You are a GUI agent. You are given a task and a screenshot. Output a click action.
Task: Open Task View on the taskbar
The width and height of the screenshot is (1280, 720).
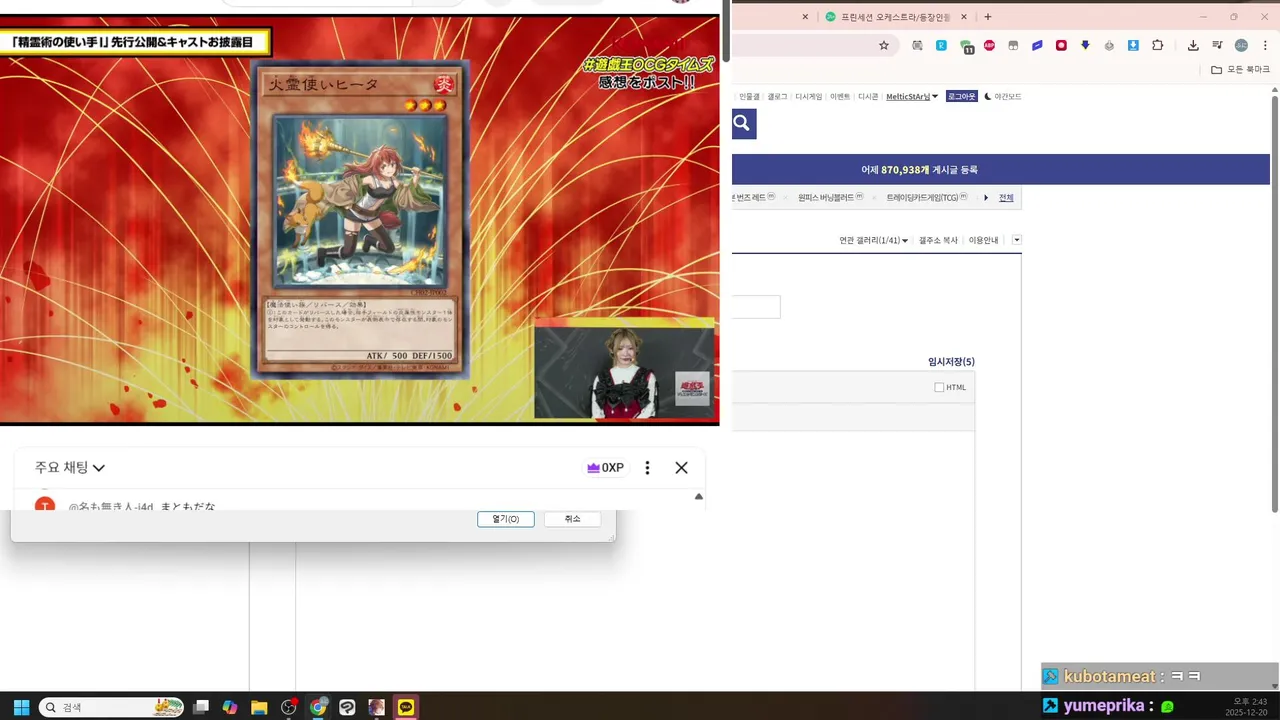(x=201, y=707)
